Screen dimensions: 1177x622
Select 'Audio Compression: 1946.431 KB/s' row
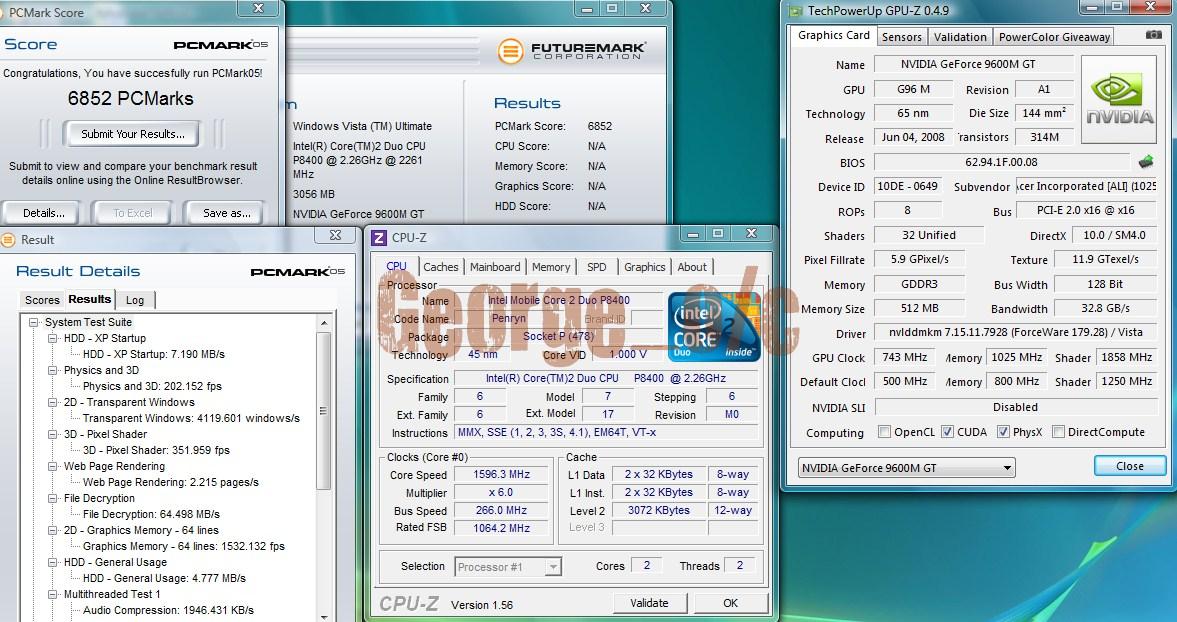(x=168, y=610)
